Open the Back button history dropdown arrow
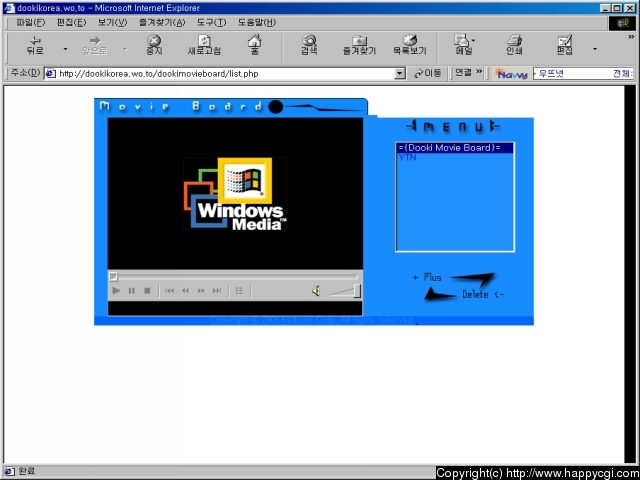Screen dimensions: 640x480 click(65, 49)
